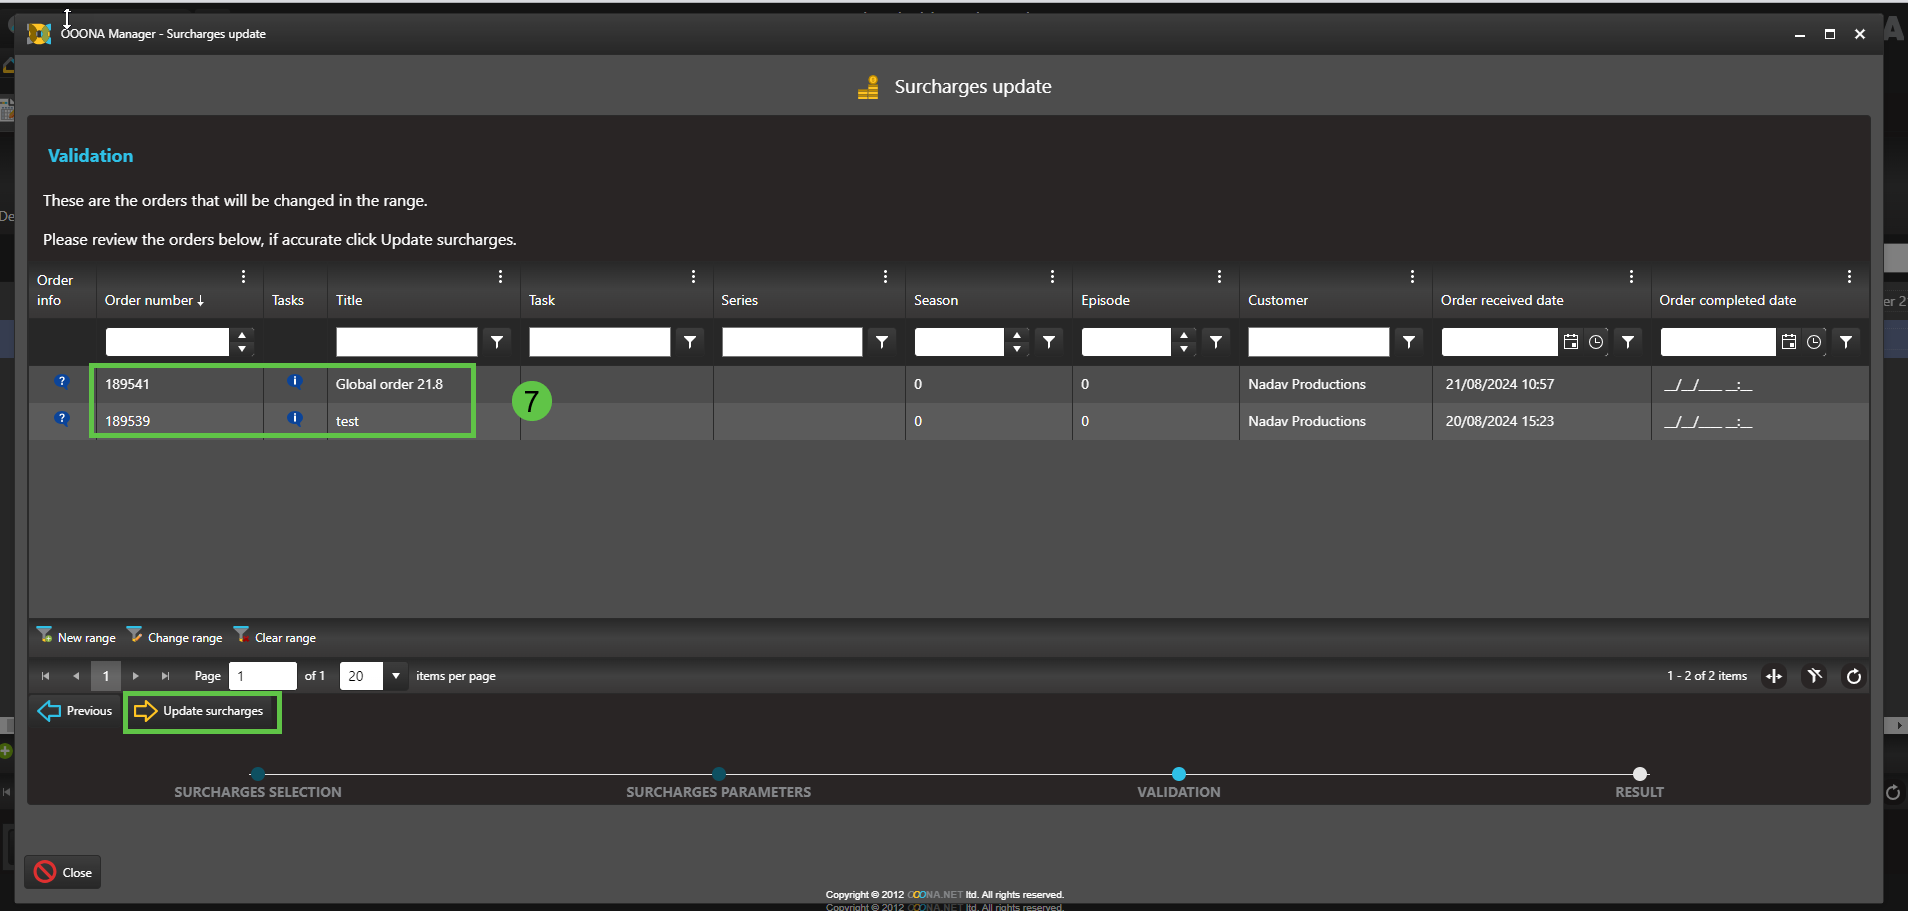The image size is (1908, 911).
Task: Click Clear range in the toolbar
Action: pyautogui.click(x=275, y=637)
